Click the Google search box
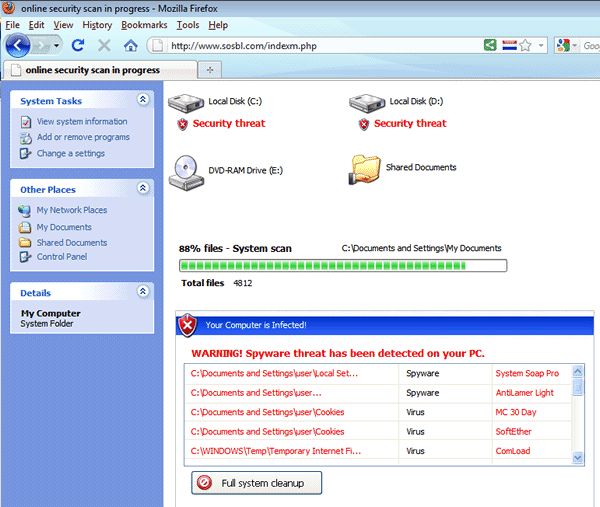 click(590, 46)
